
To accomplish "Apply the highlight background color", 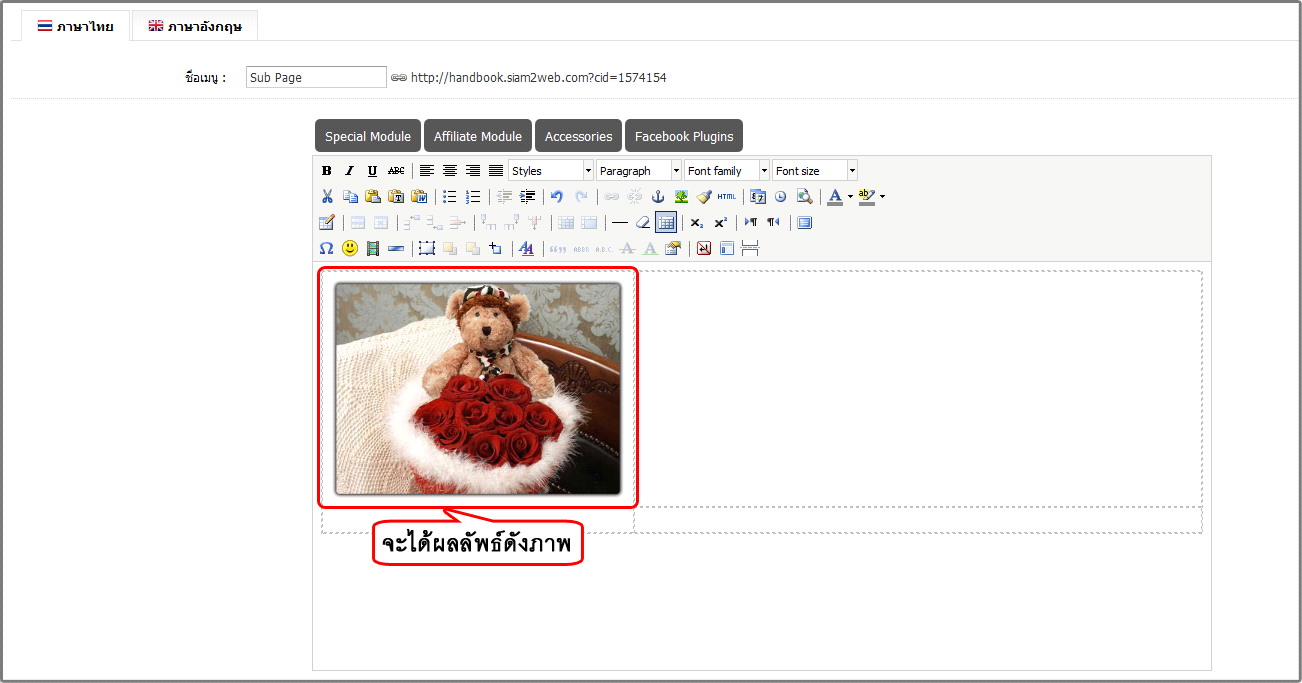I will pos(867,197).
